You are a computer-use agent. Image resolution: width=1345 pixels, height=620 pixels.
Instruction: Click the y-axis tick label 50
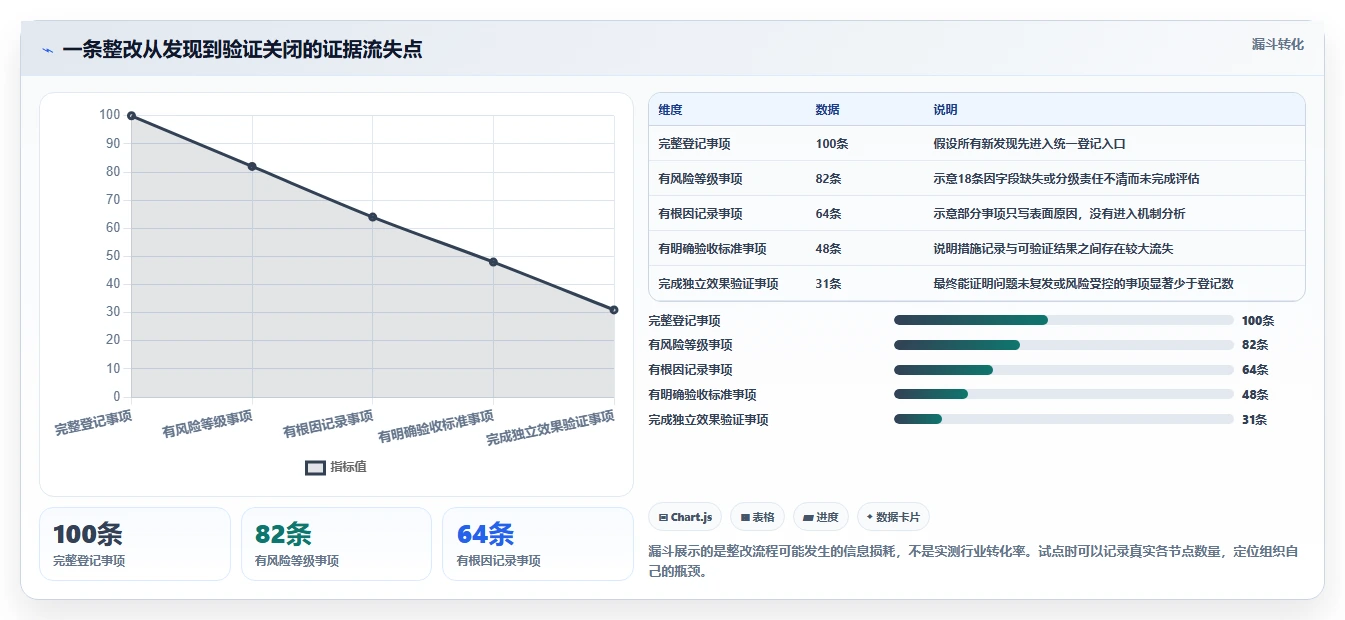pyautogui.click(x=113, y=256)
